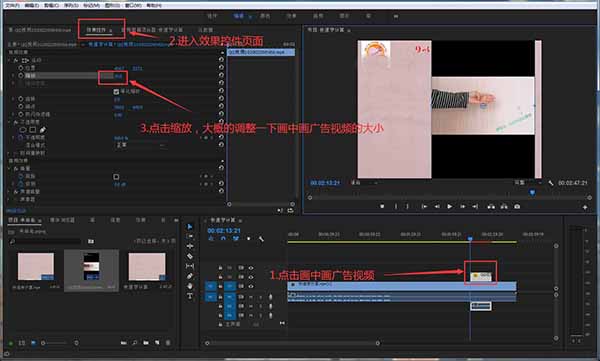This screenshot has height=361, width=600.
Task: Toggle the uniform scale checkbox
Action: pyautogui.click(x=116, y=91)
